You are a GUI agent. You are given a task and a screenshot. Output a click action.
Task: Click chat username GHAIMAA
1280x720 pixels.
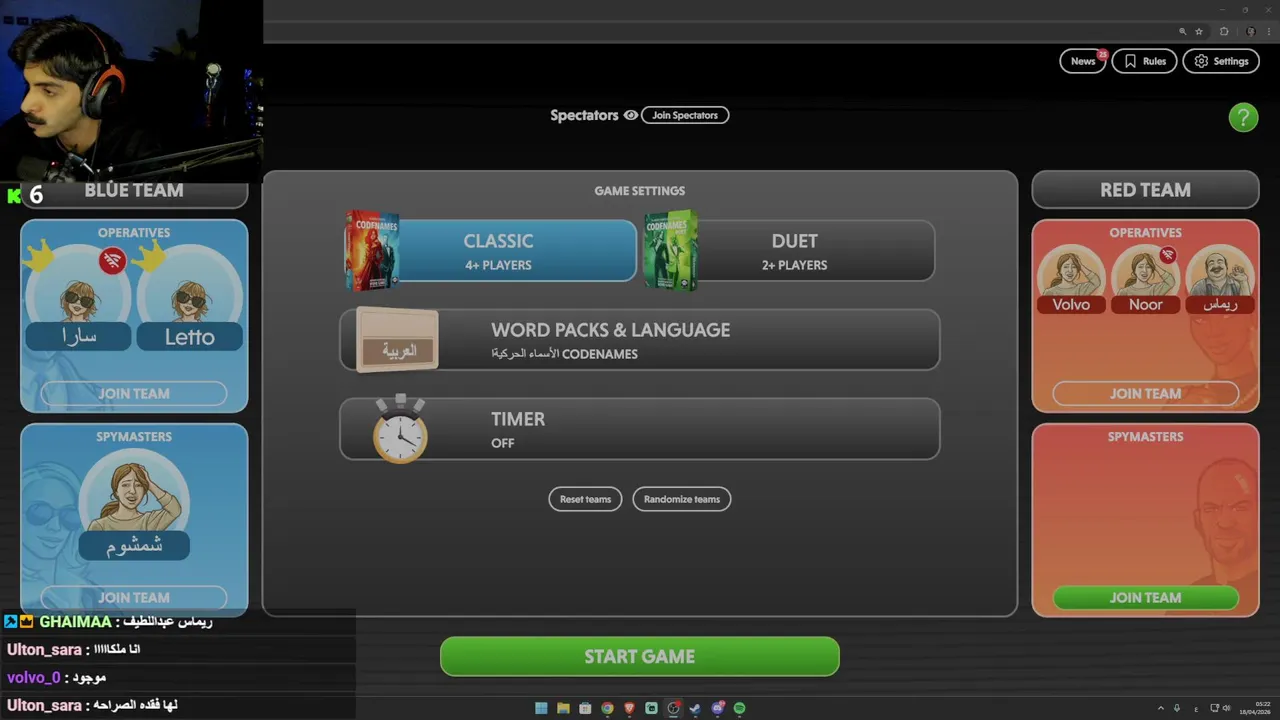(x=75, y=622)
